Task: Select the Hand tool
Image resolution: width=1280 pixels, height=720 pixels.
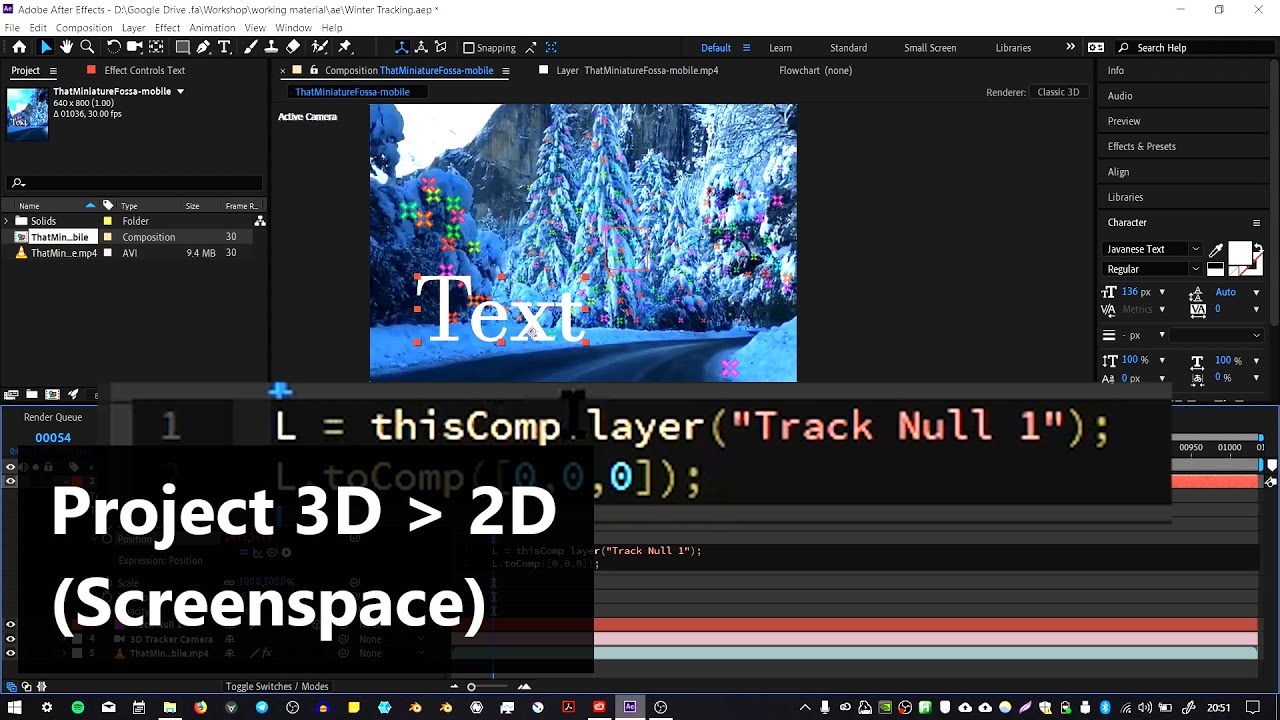Action: point(66,47)
